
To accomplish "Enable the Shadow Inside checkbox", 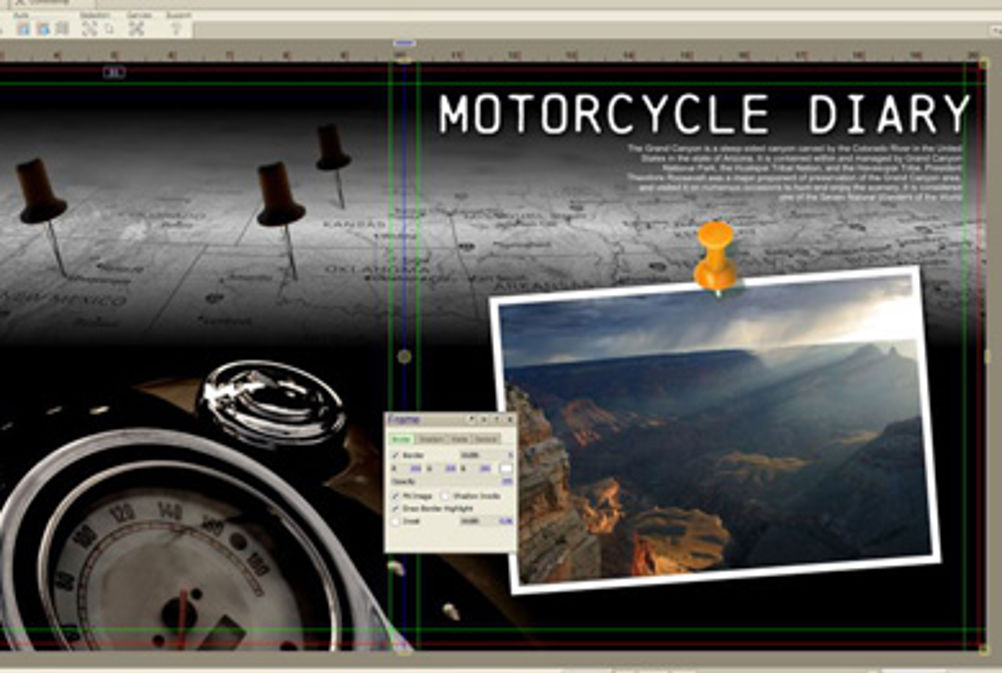I will click(445, 496).
